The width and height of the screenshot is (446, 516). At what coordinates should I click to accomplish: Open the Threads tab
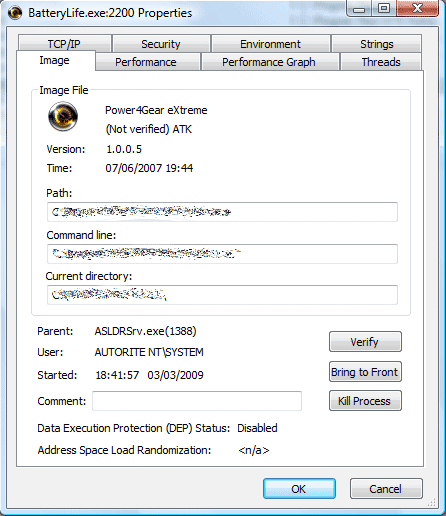point(381,62)
